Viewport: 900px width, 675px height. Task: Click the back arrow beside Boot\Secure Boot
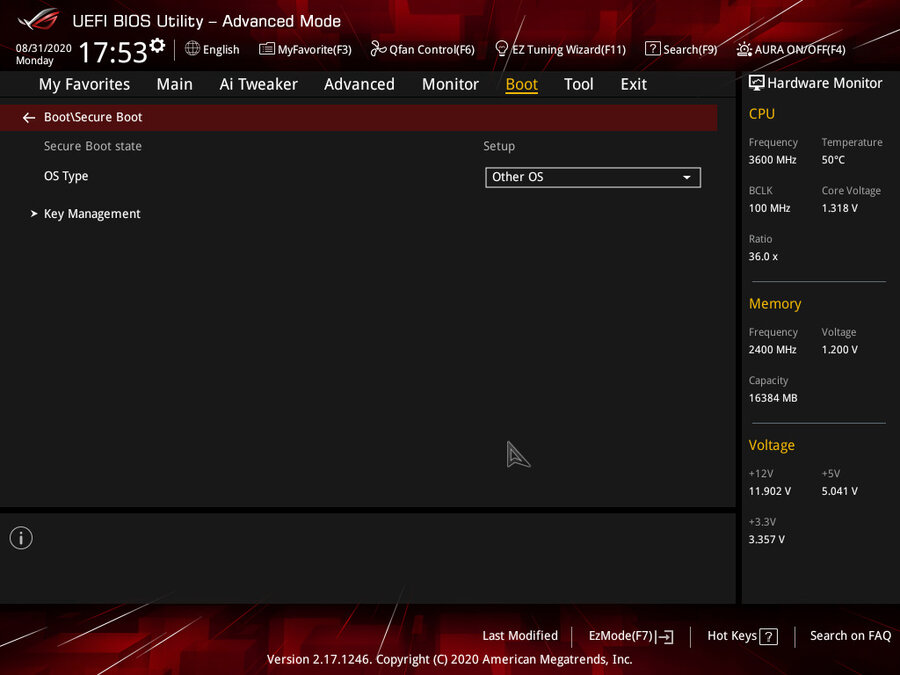pyautogui.click(x=29, y=118)
